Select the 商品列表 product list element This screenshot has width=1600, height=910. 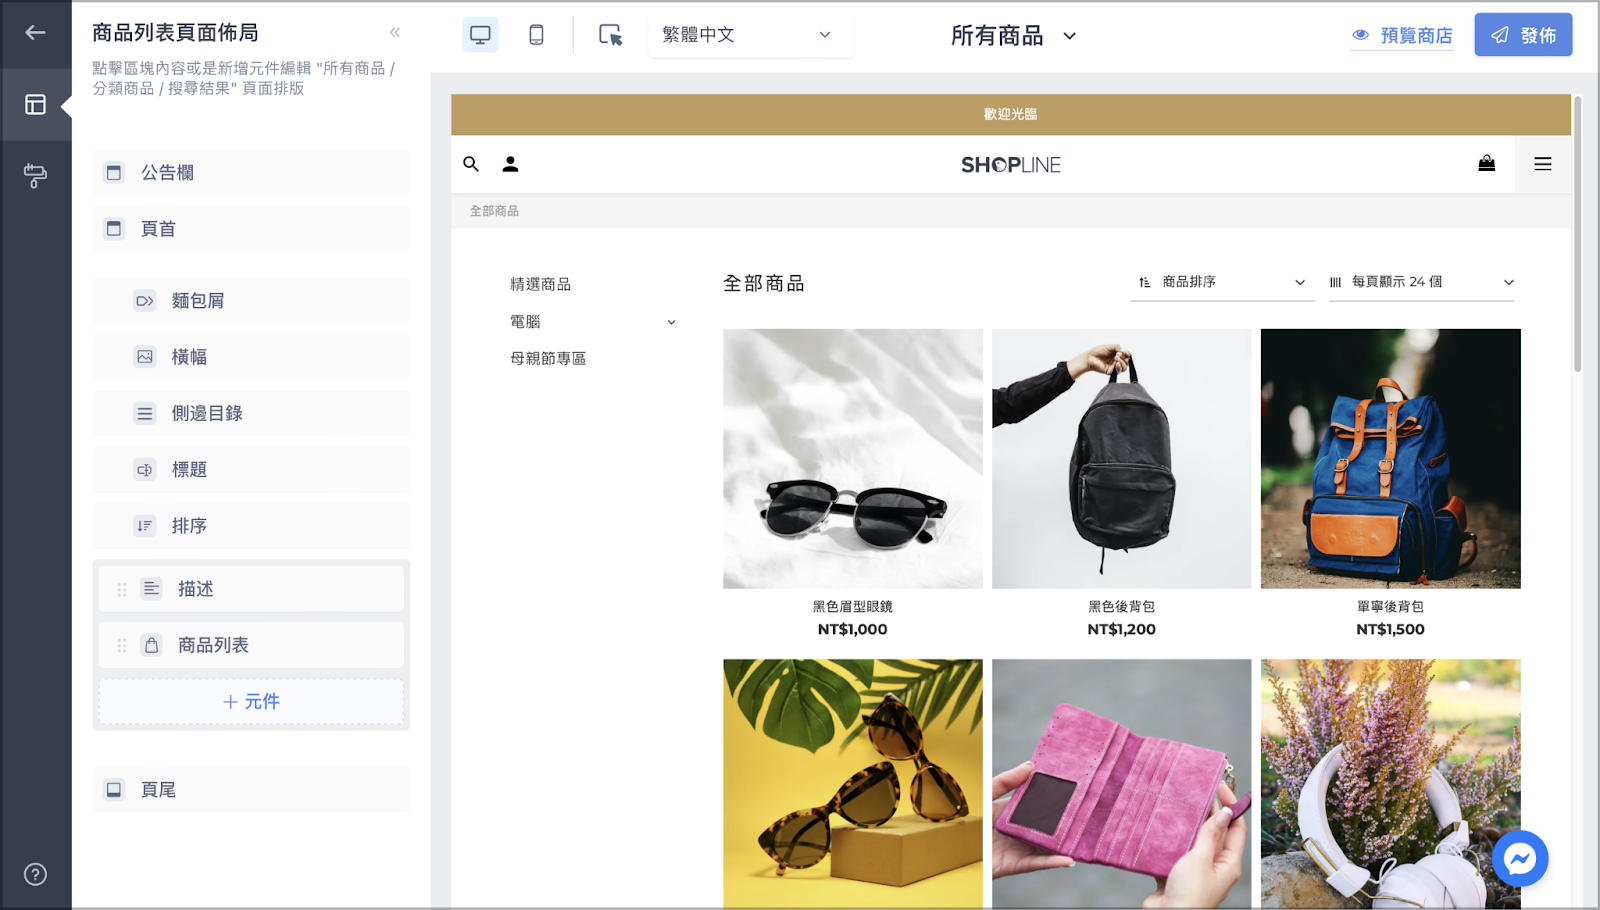point(251,645)
